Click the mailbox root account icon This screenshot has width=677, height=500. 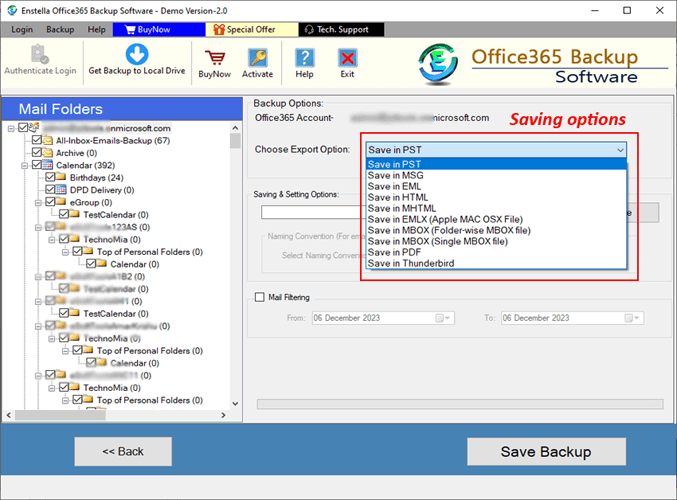pos(35,127)
